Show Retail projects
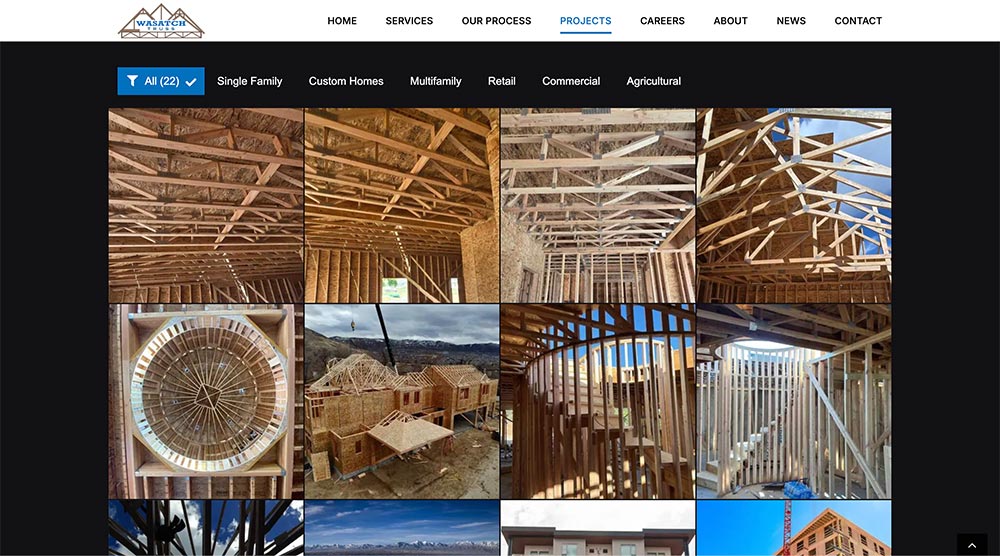 click(x=501, y=81)
